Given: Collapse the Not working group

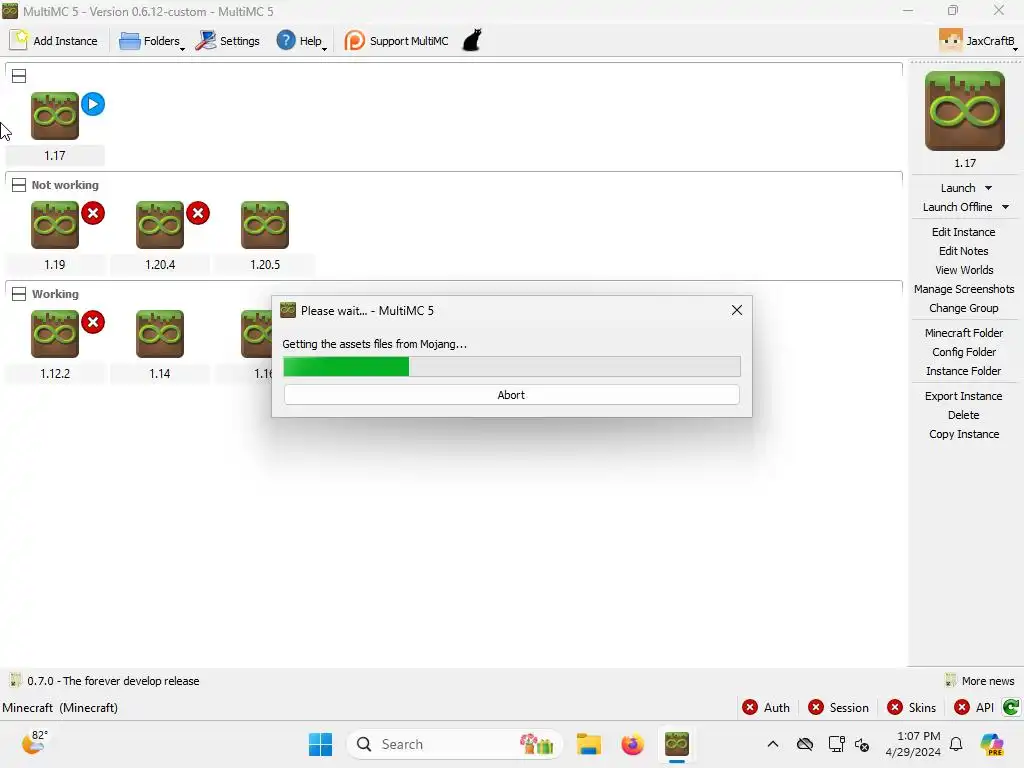Looking at the screenshot, I should coord(19,185).
